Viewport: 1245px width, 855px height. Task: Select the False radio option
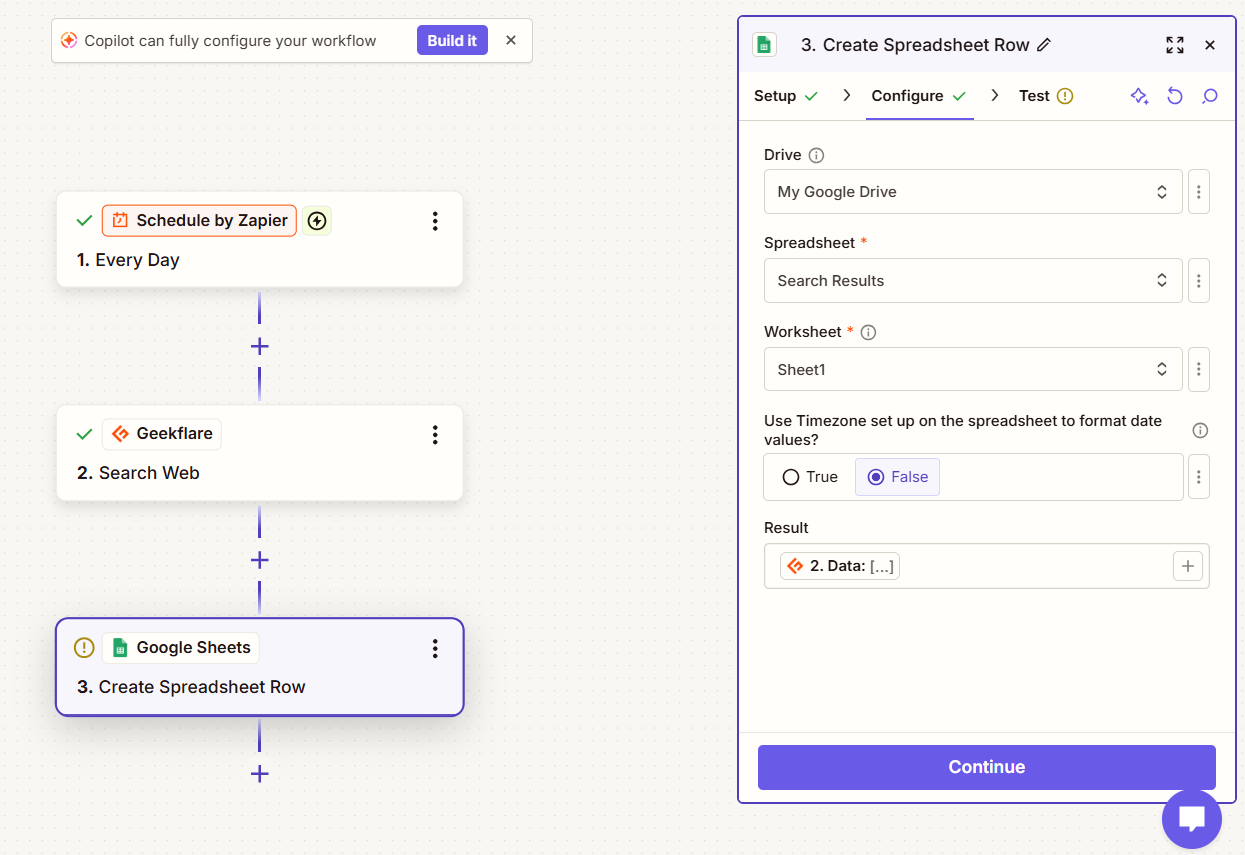click(897, 477)
